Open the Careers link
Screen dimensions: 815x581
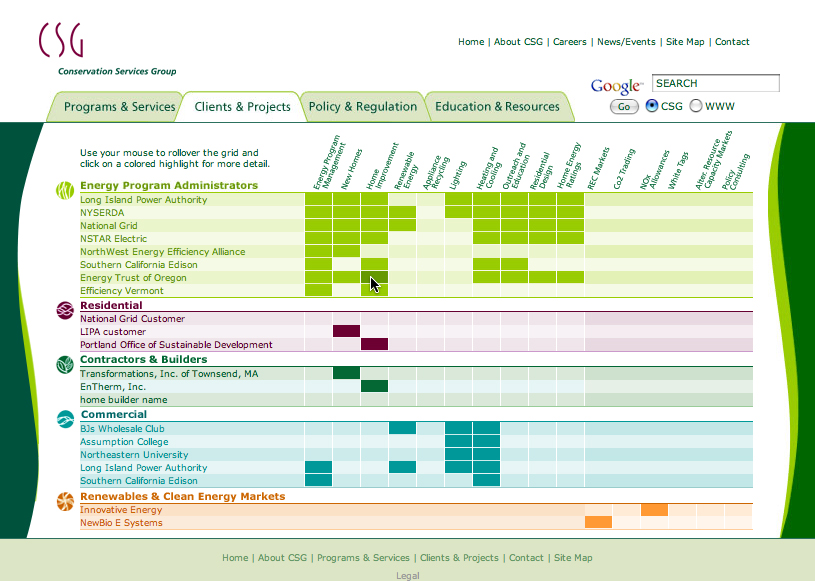click(570, 42)
